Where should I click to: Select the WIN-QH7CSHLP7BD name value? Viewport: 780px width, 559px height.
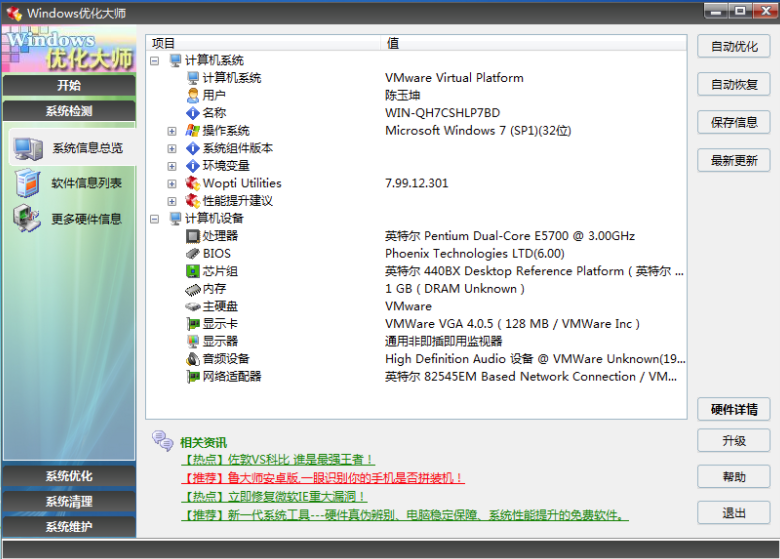coord(442,113)
